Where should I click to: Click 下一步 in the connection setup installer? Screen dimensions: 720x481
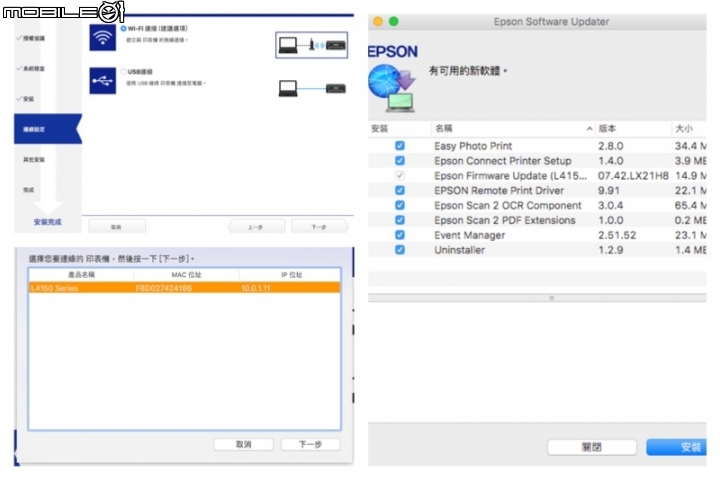[x=319, y=227]
